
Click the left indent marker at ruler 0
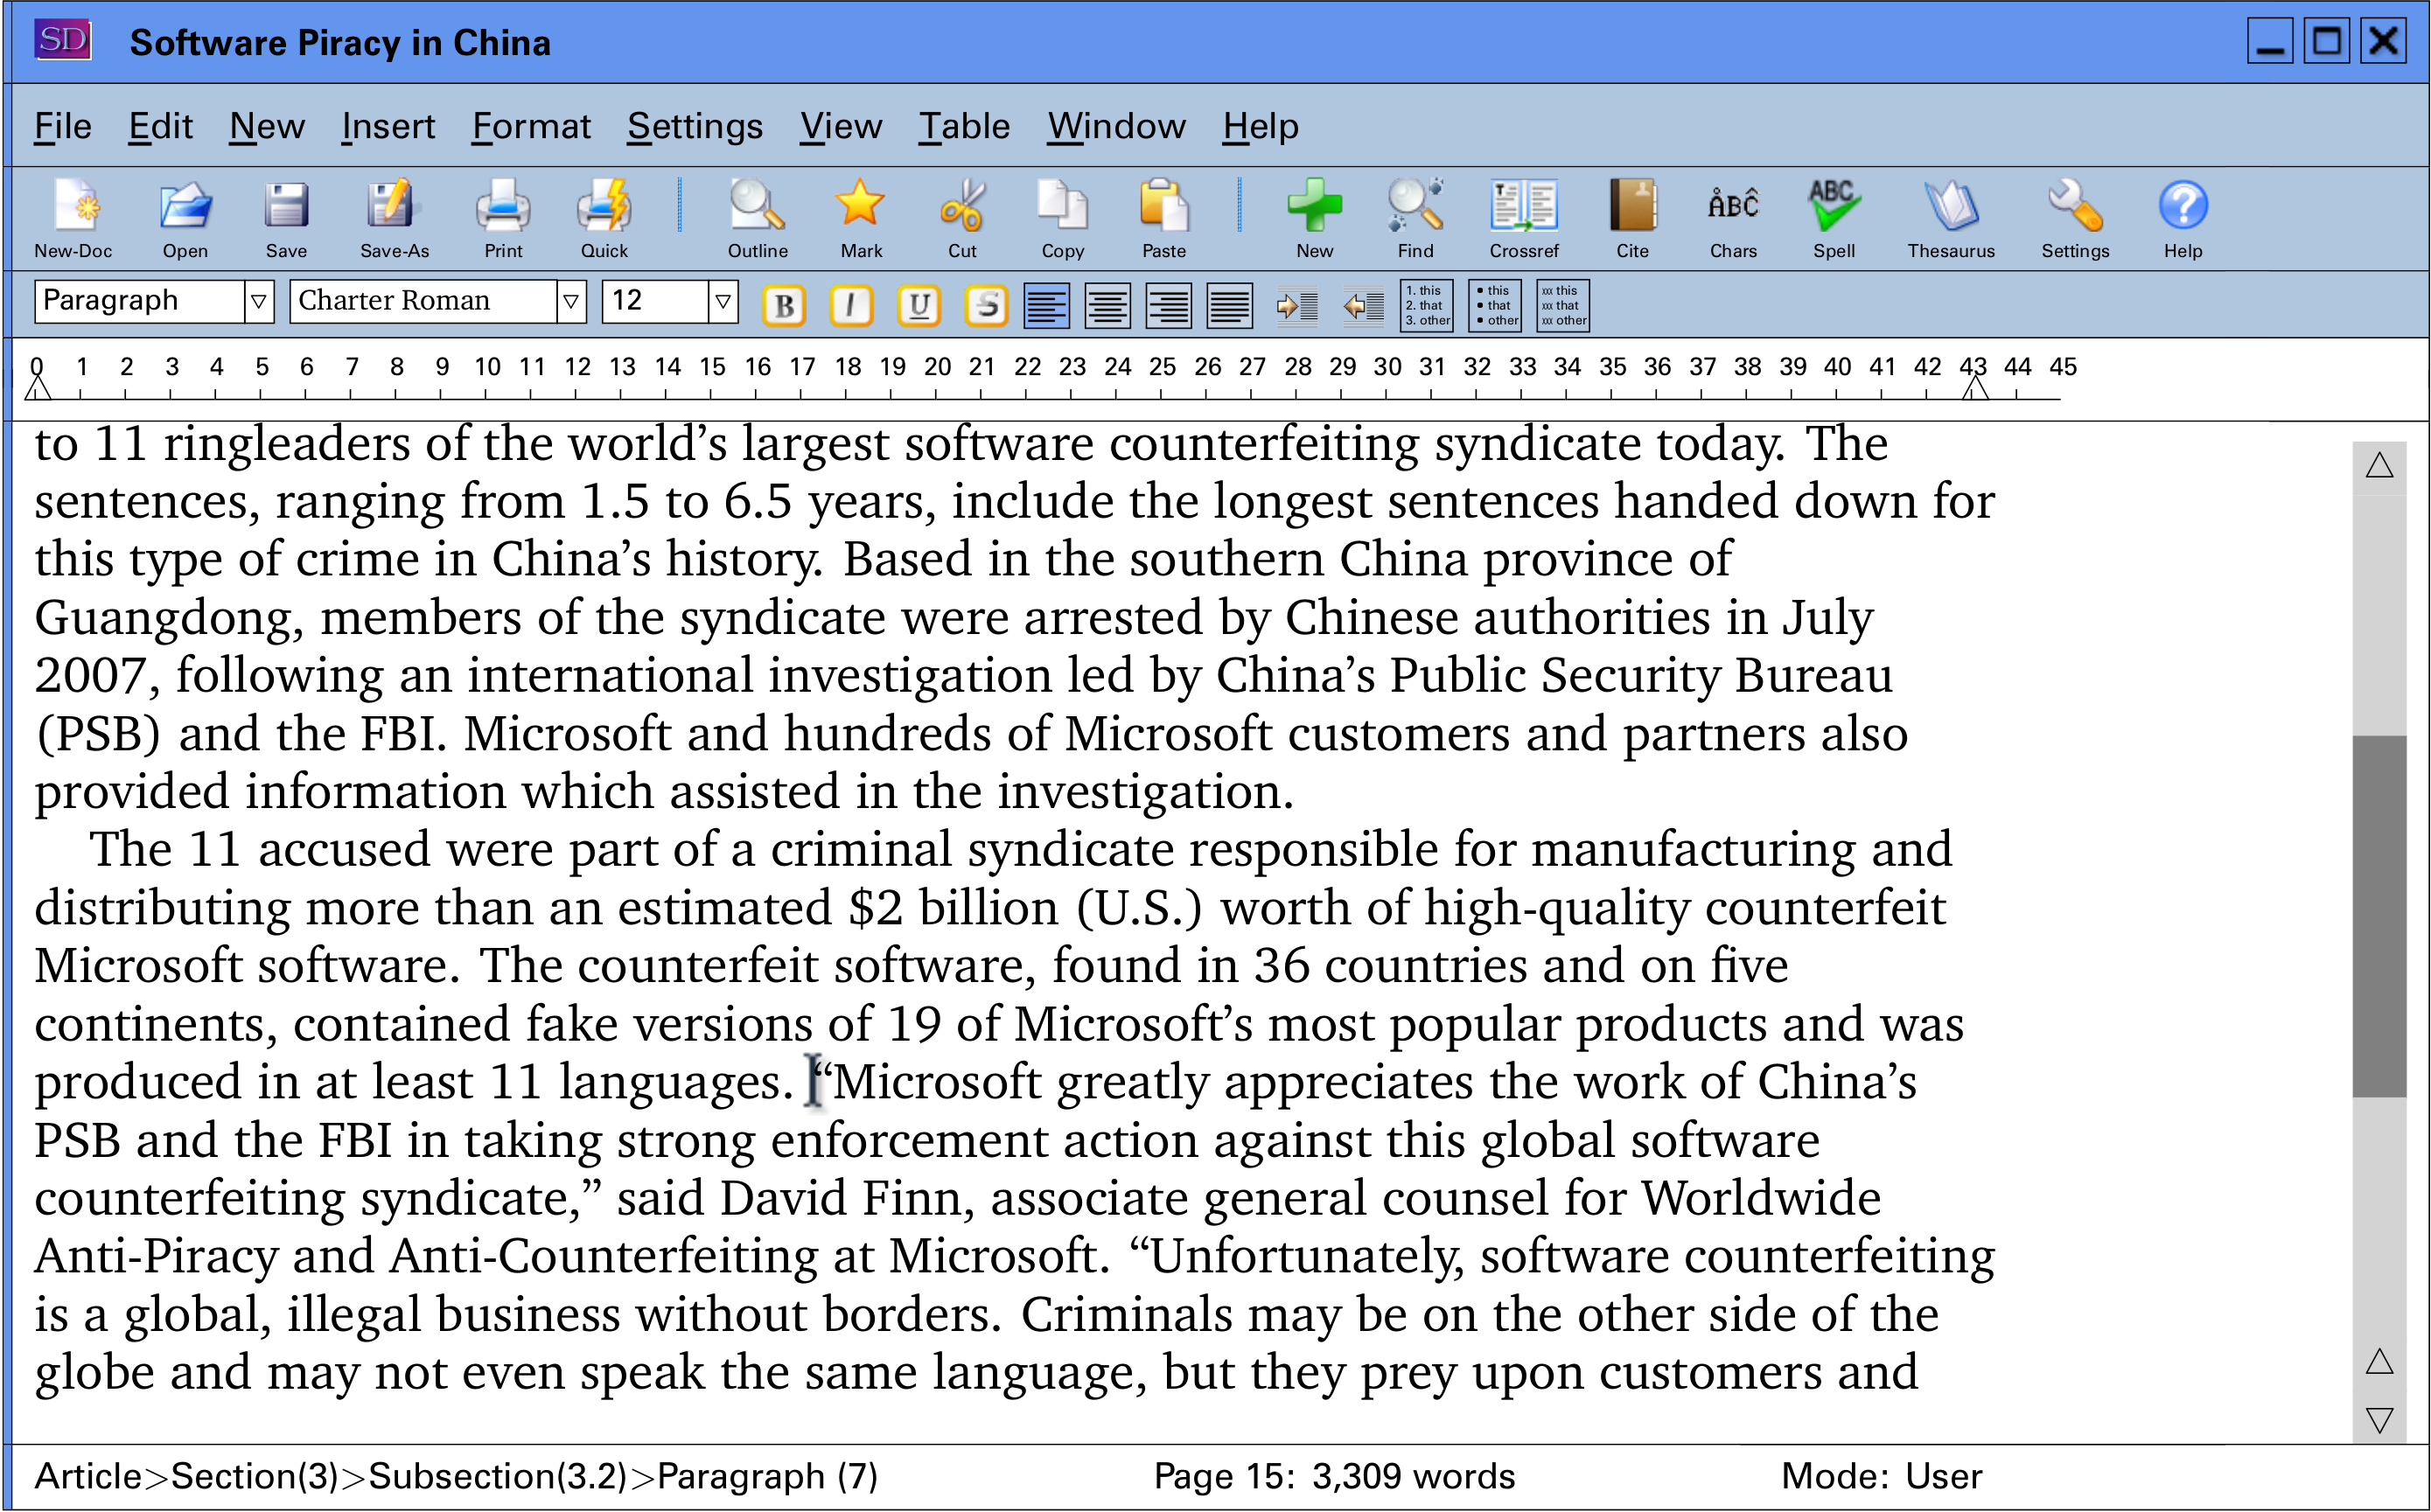tap(37, 387)
